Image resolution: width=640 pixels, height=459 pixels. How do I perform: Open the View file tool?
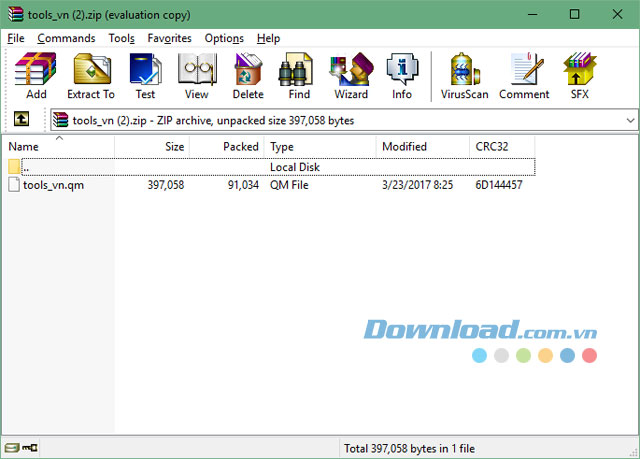coord(196,76)
